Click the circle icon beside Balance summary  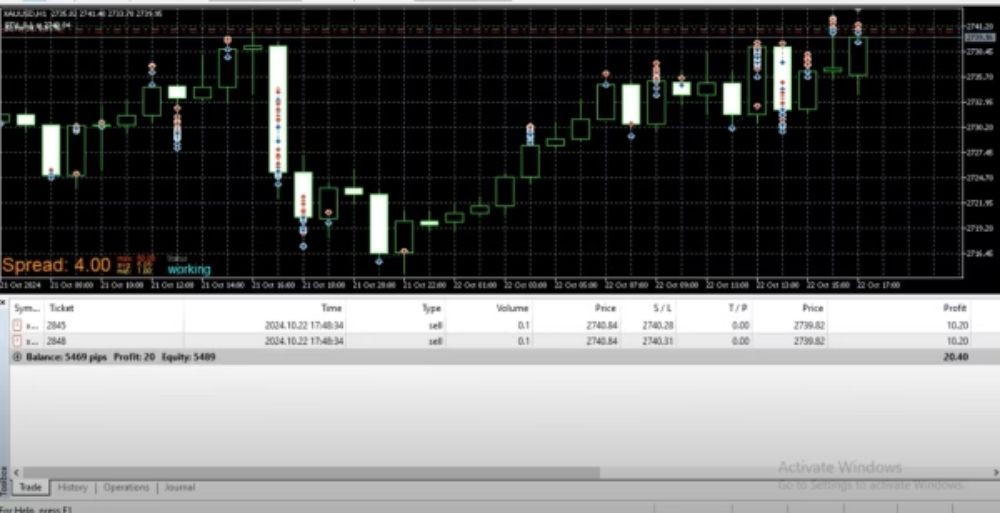tap(15, 356)
